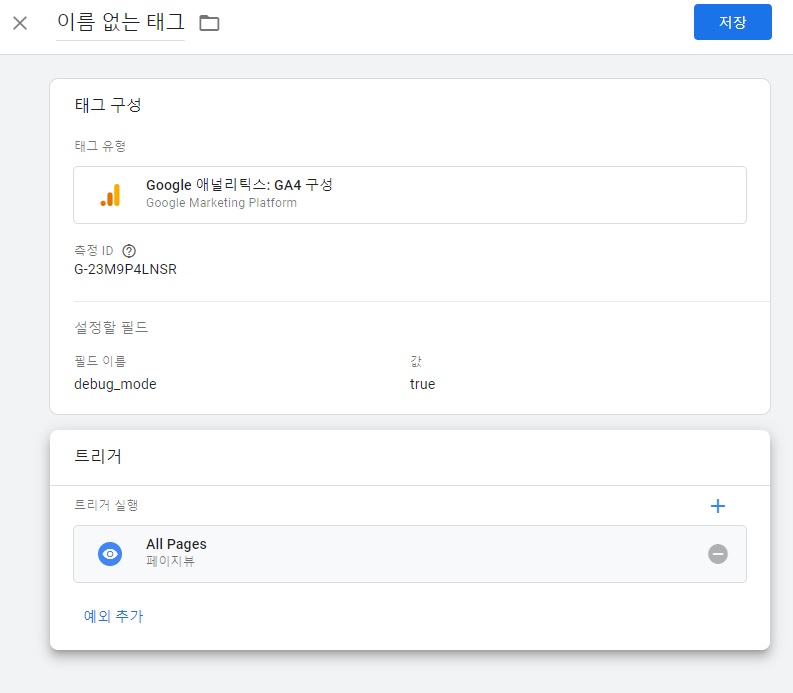Viewport: 793px width, 693px height.
Task: Close the tag editor with X icon
Action: 20,23
